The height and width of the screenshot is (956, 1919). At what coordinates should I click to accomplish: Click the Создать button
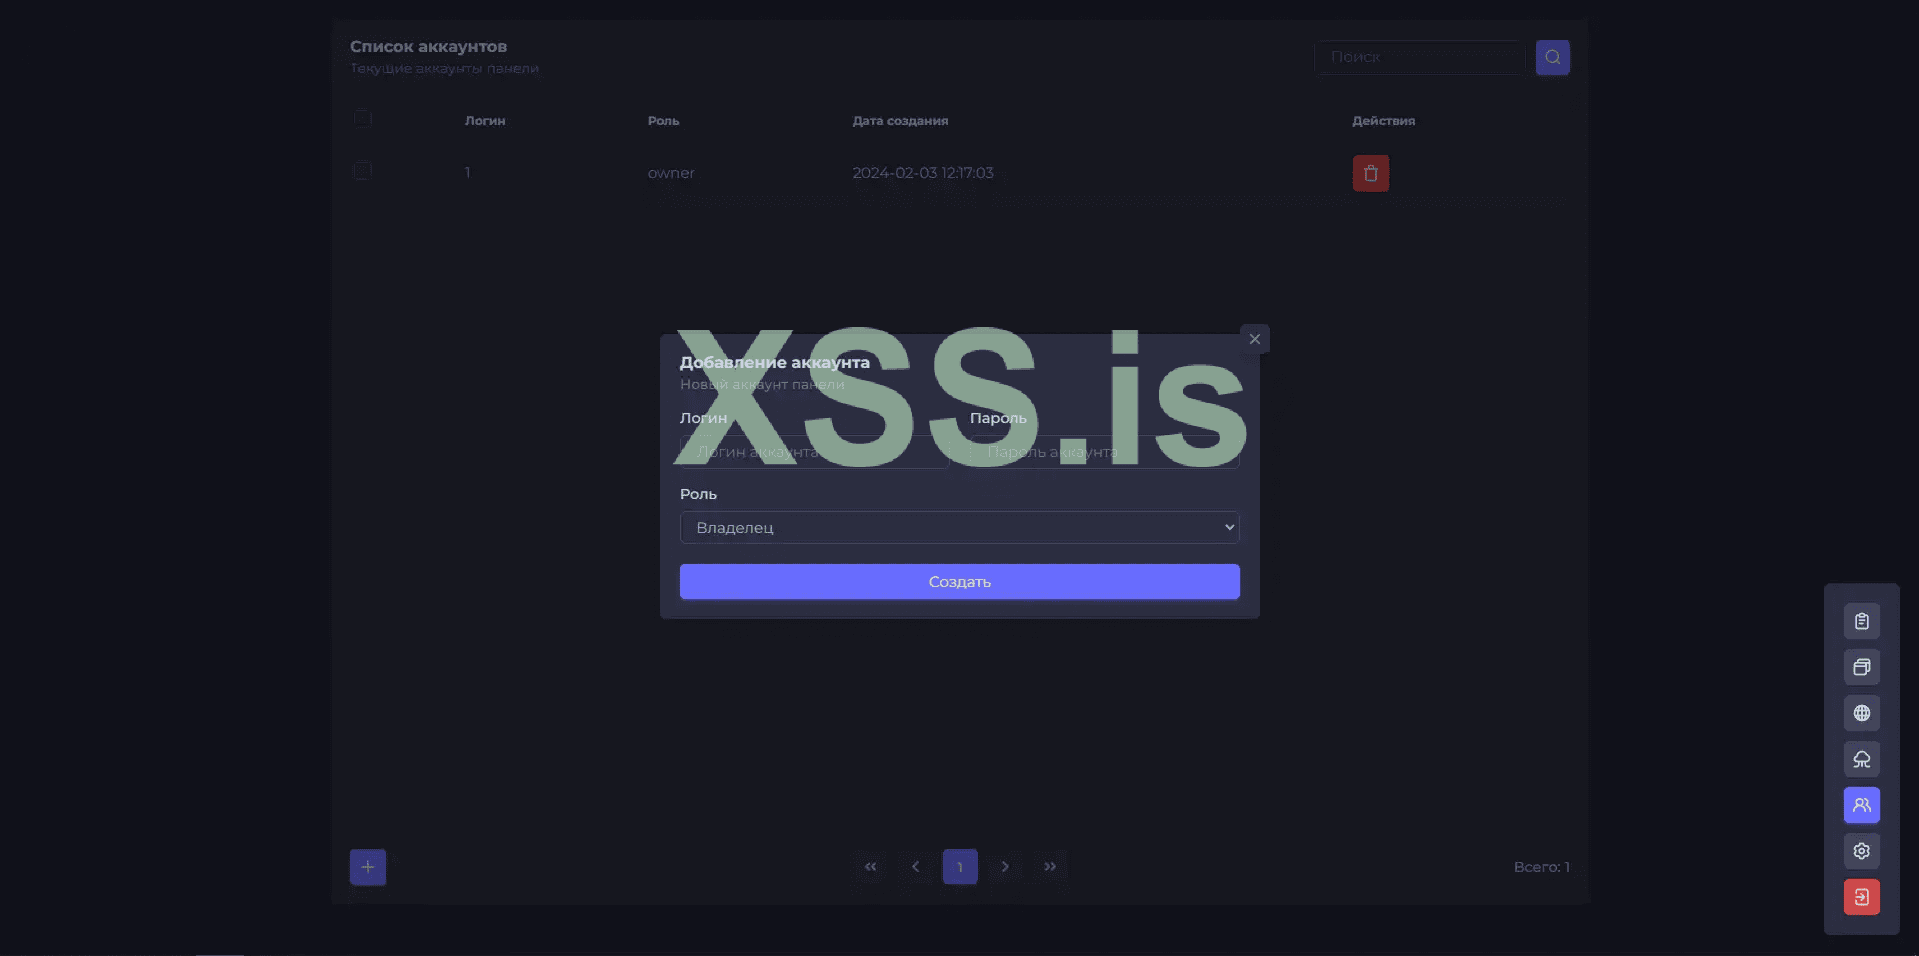click(x=960, y=581)
